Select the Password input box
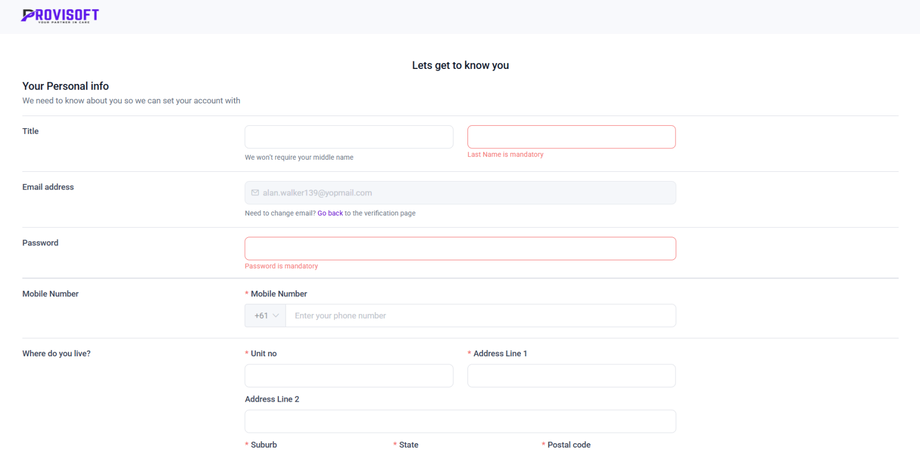This screenshot has height=450, width=920. [460, 248]
